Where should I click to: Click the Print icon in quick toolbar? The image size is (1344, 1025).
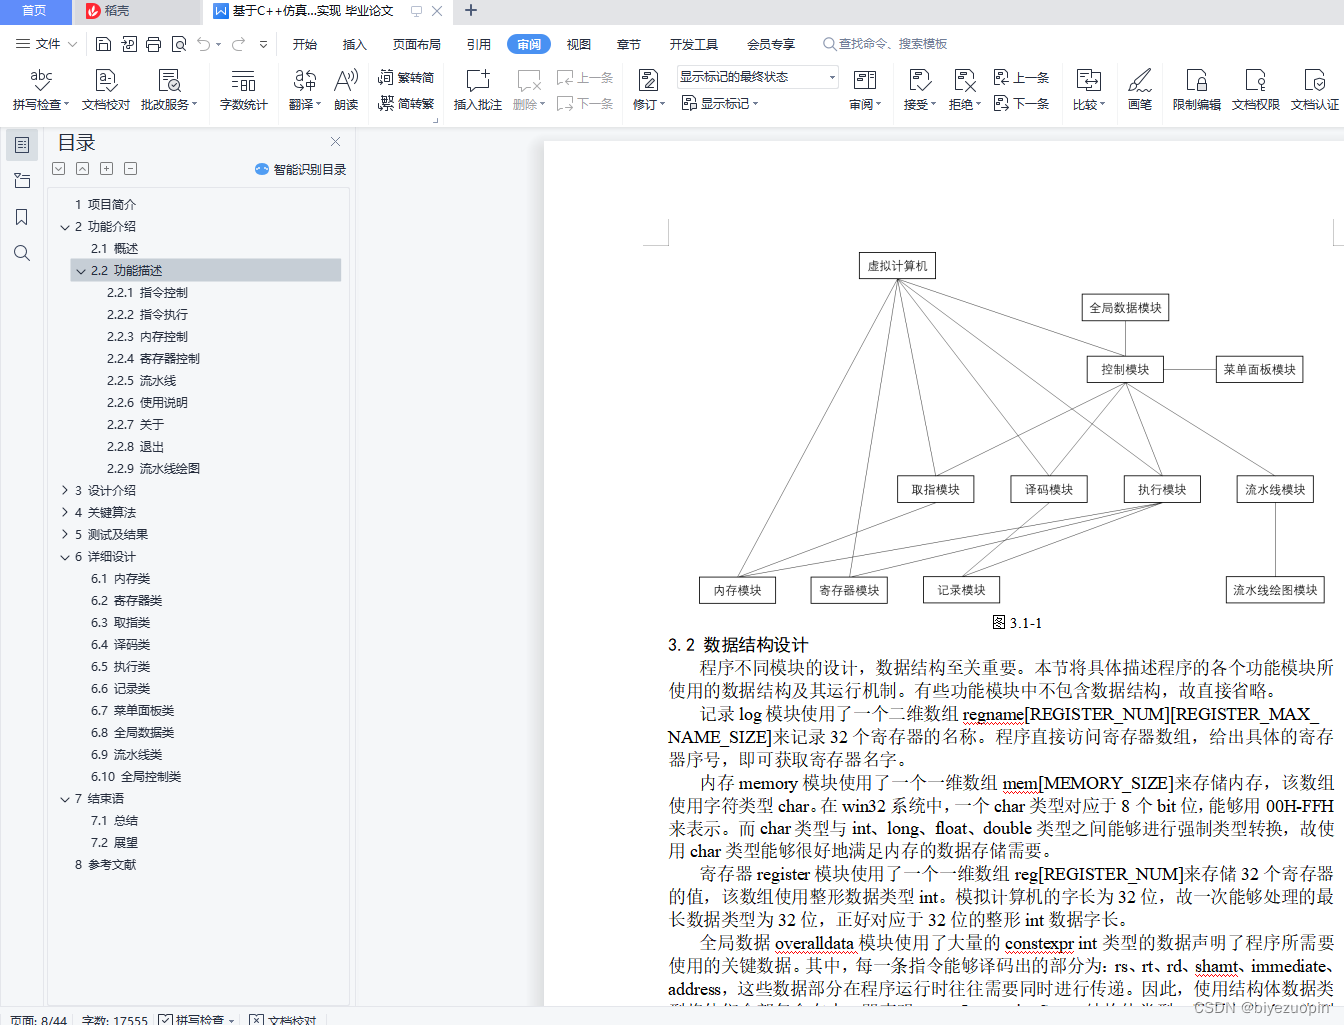(x=153, y=44)
